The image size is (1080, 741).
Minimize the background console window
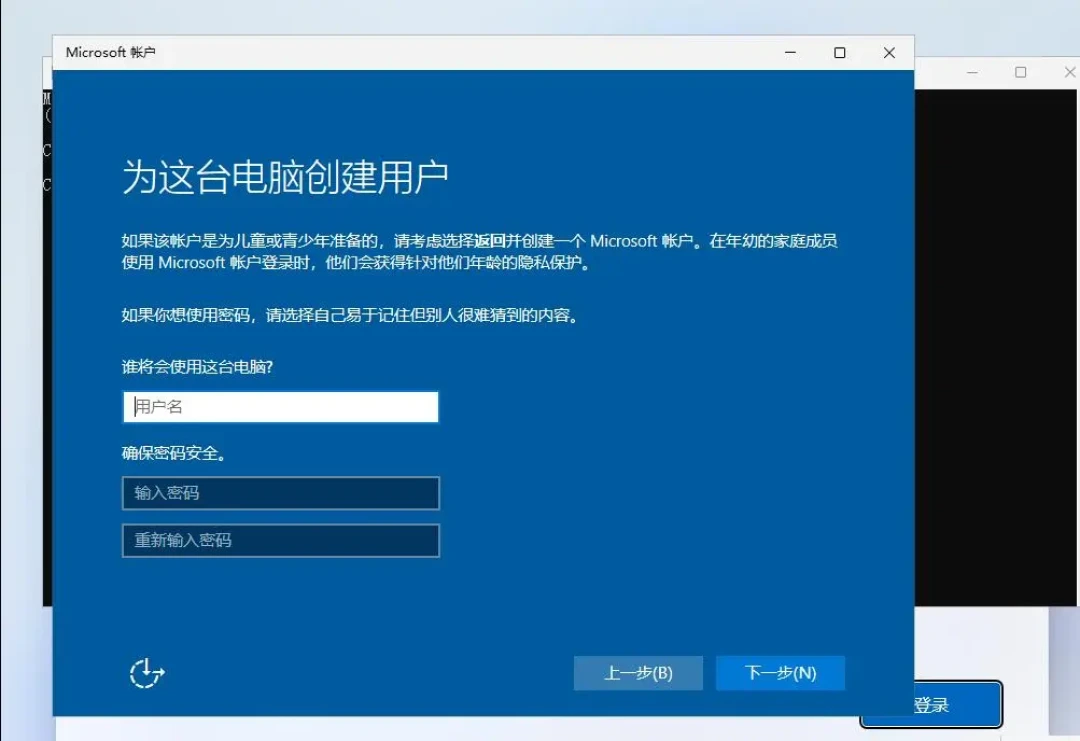pos(972,72)
